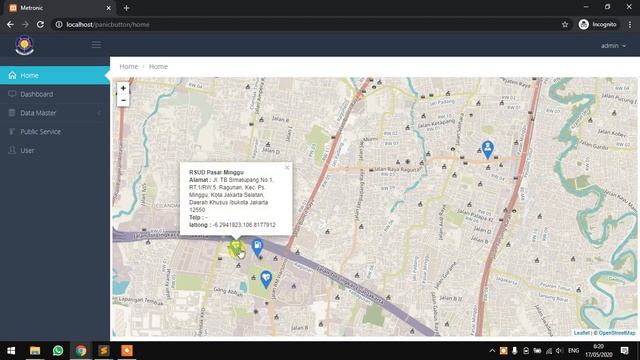The height and width of the screenshot is (360, 640).
Task: Open the OpenStreetMap attribution link
Action: click(x=617, y=333)
